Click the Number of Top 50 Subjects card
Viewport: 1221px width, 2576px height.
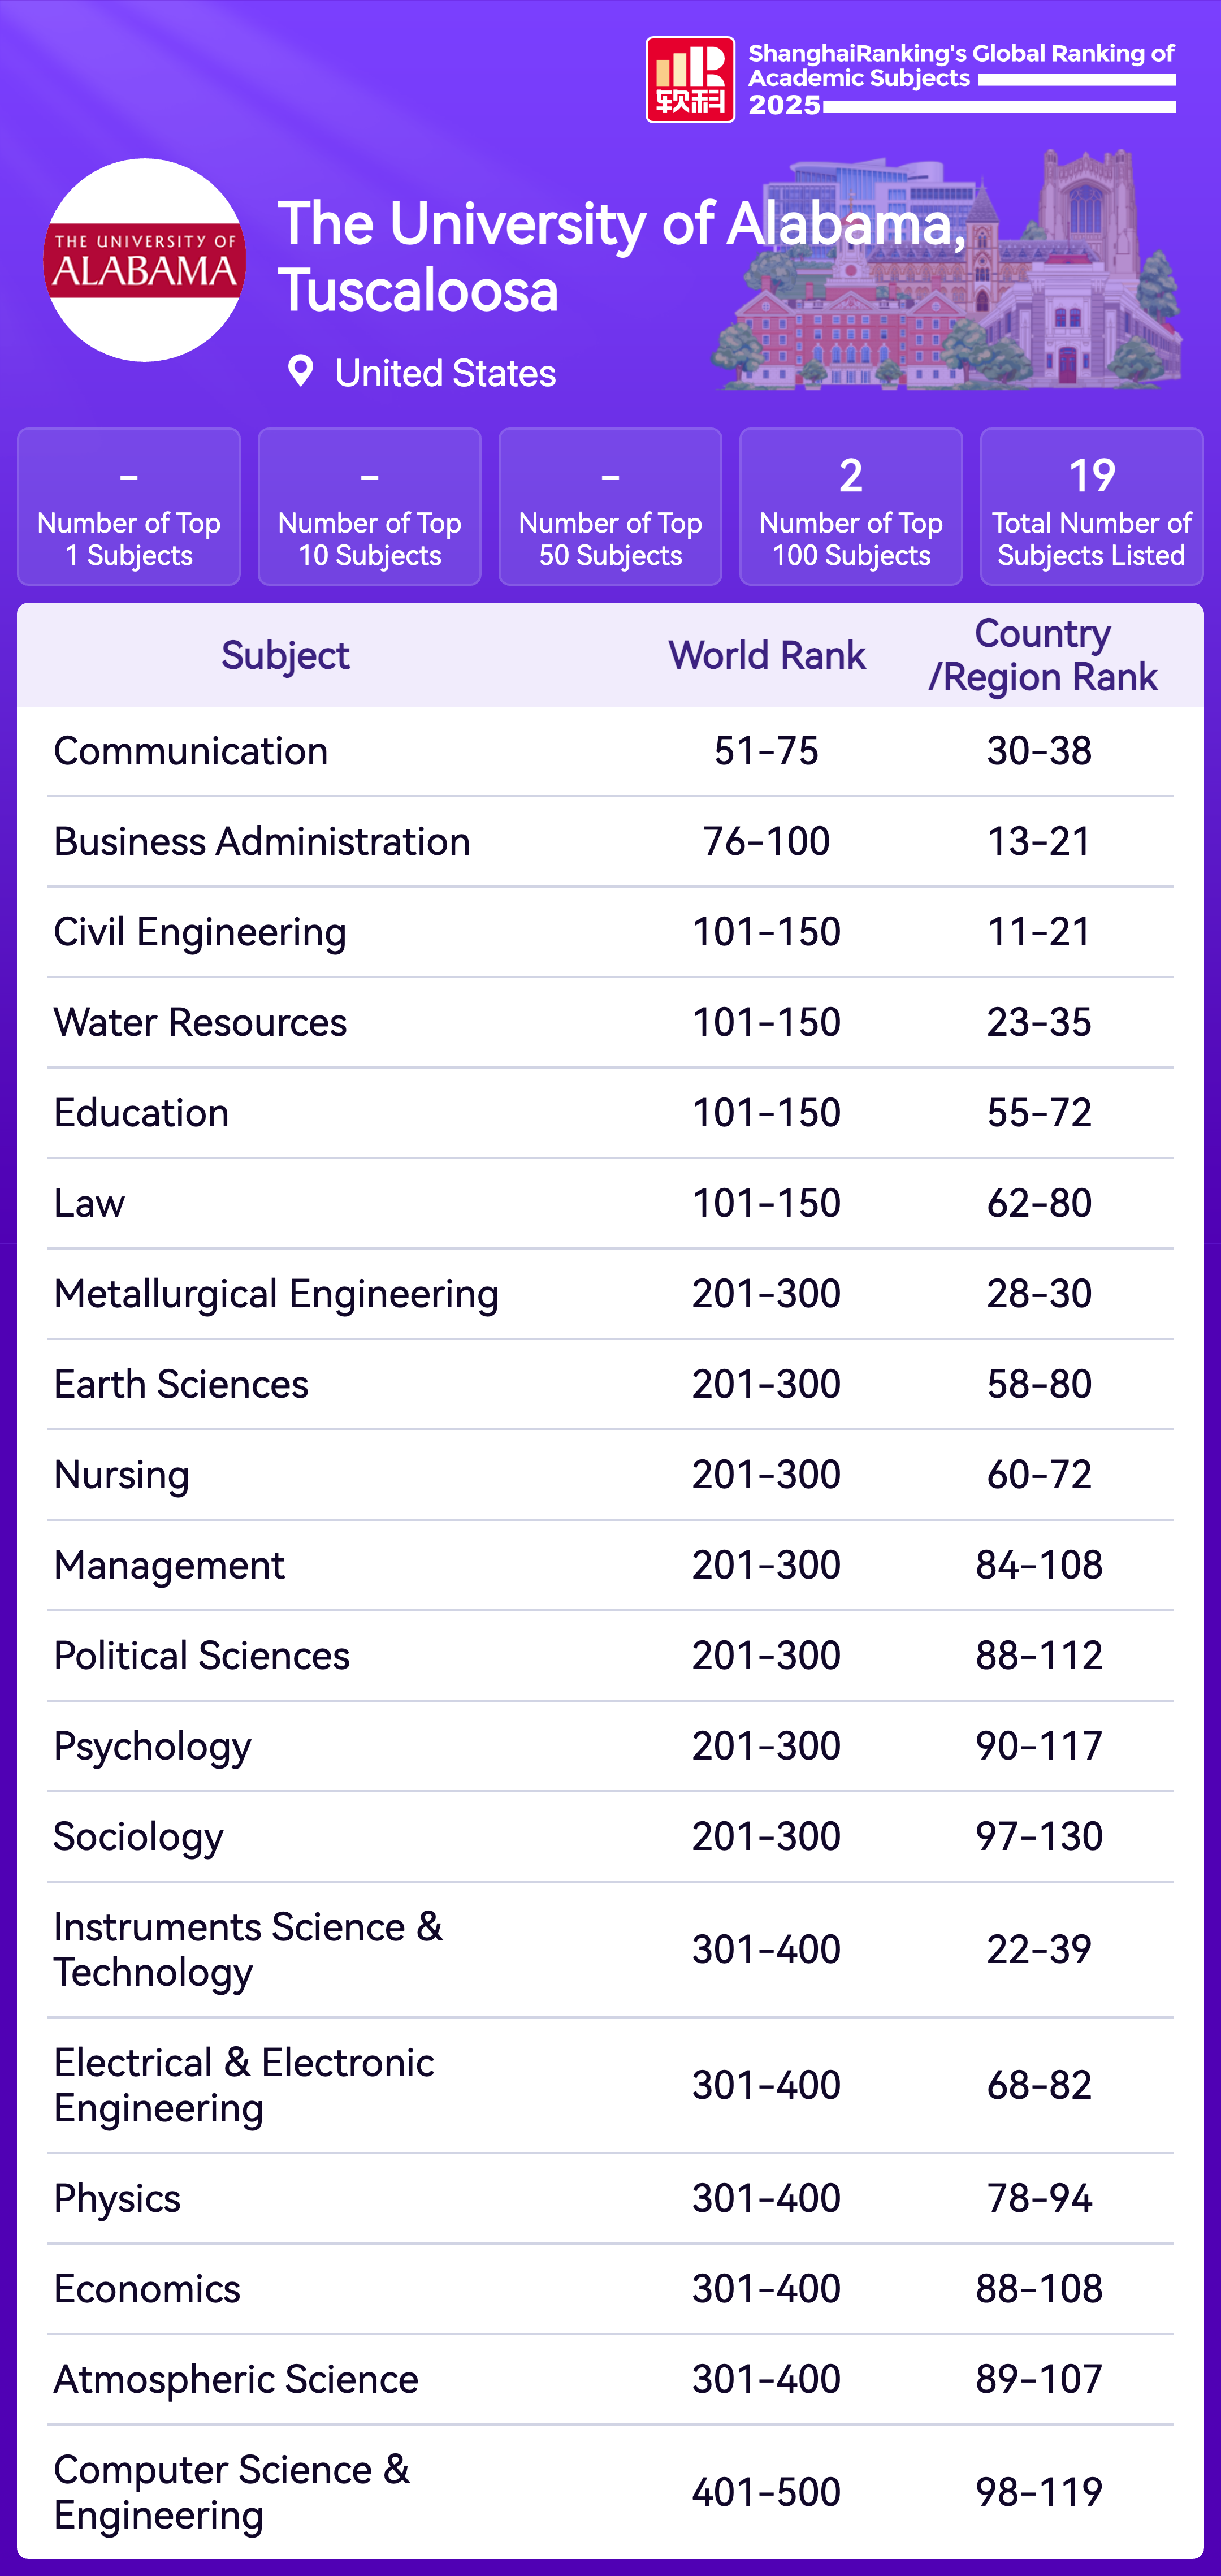pyautogui.click(x=610, y=506)
